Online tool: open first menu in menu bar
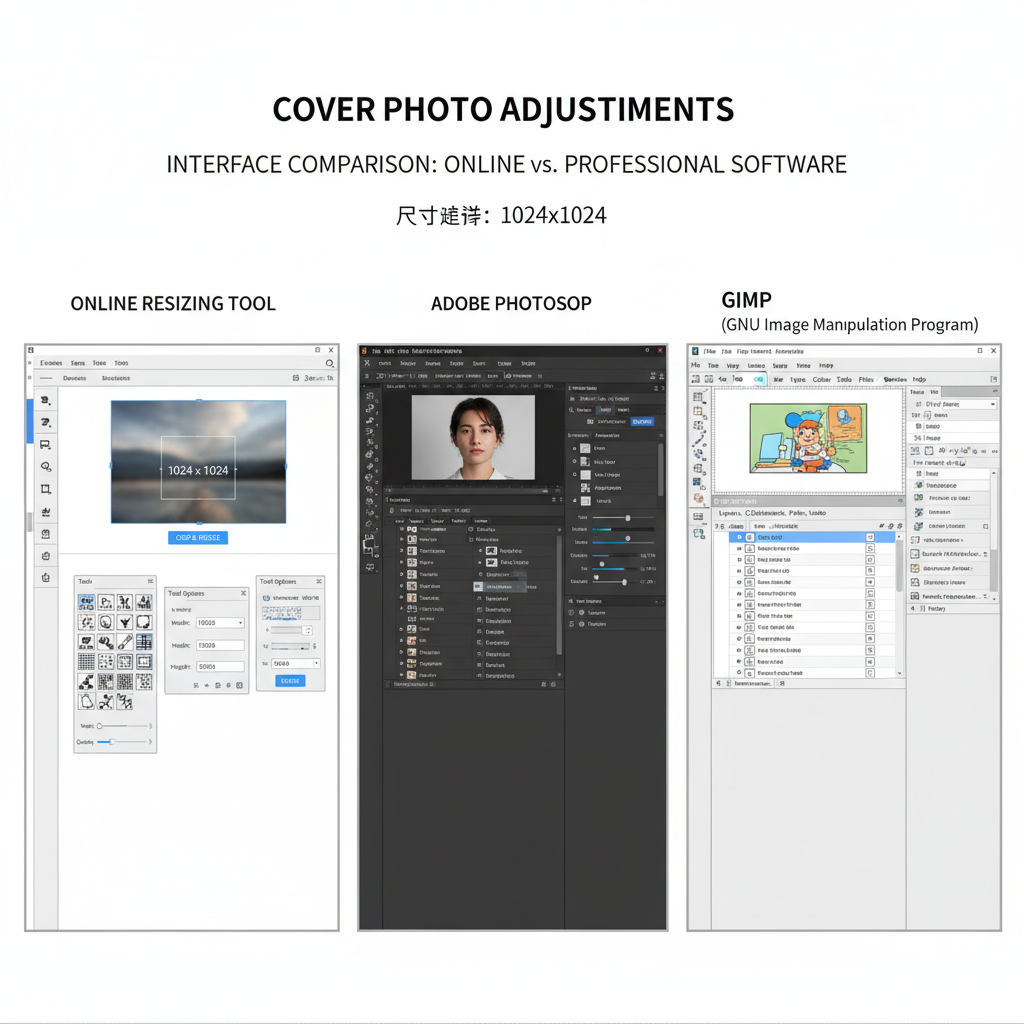The width and height of the screenshot is (1024, 1024). [51, 363]
